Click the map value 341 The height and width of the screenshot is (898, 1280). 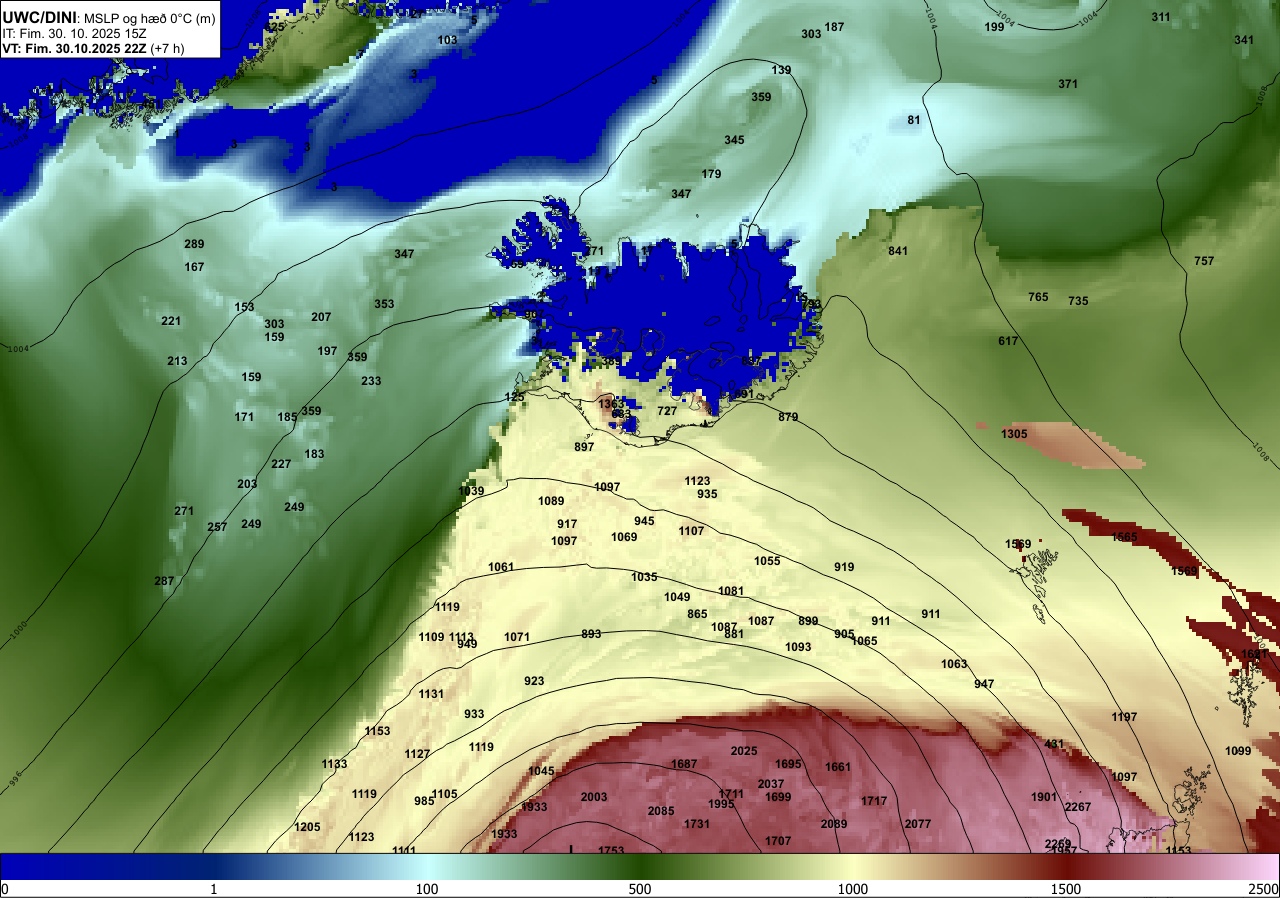click(x=1244, y=40)
